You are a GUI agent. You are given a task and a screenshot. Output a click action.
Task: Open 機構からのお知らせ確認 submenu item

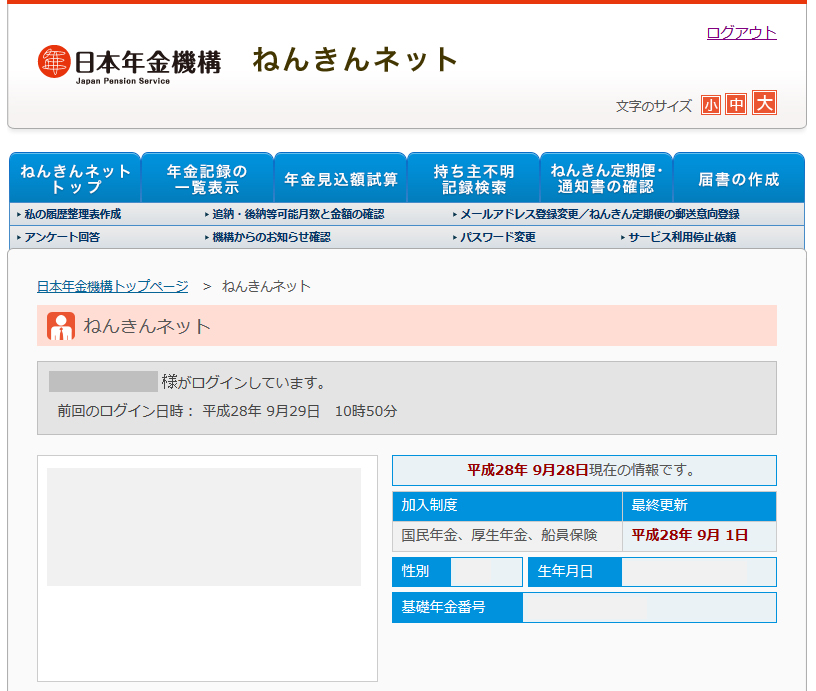pos(270,237)
